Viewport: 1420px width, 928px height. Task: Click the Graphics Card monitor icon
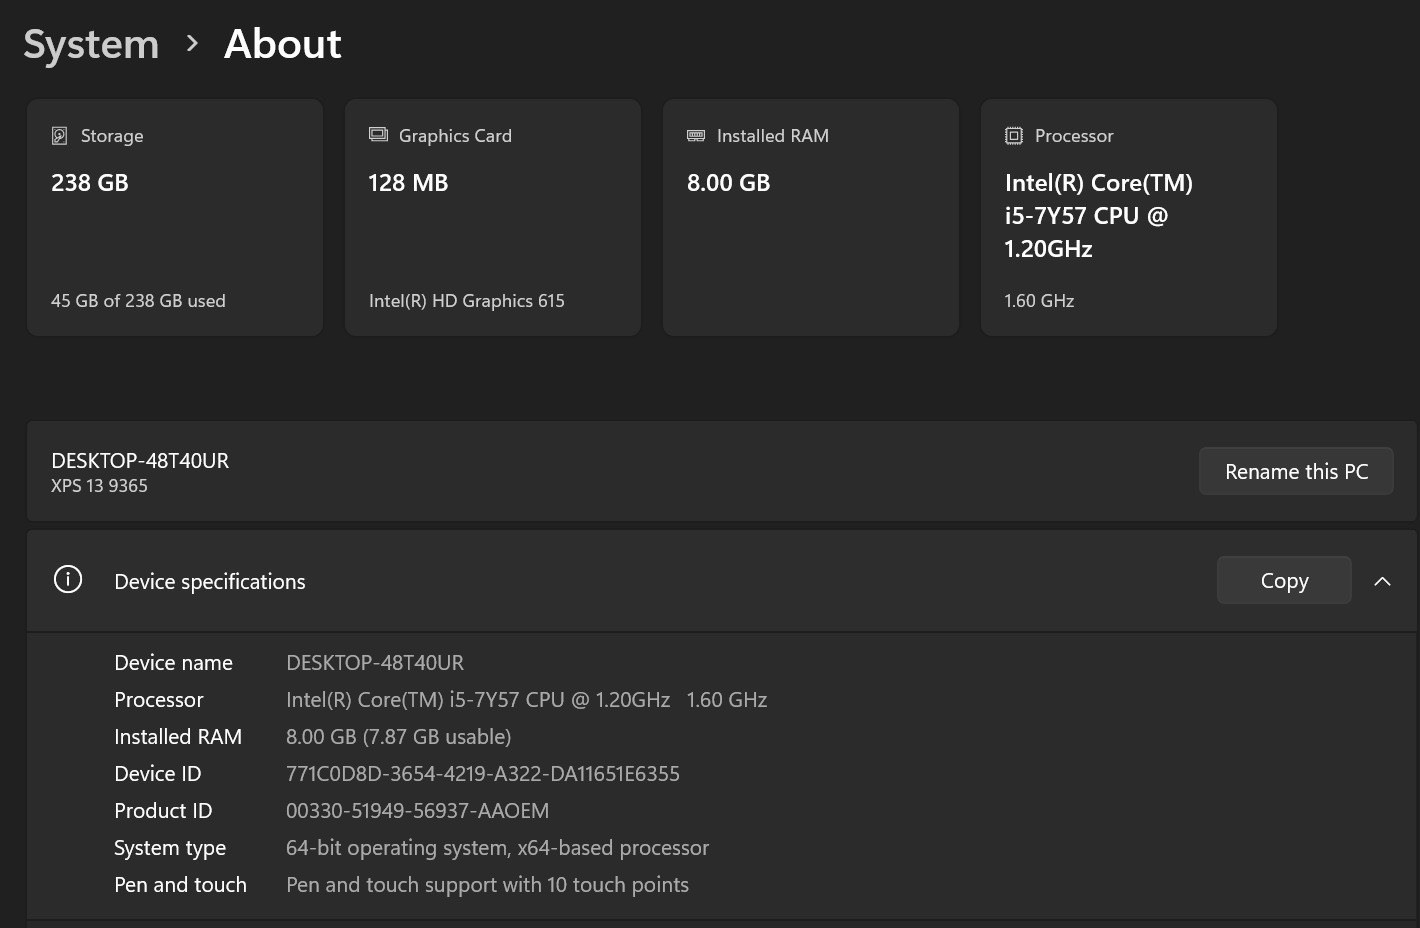click(378, 134)
